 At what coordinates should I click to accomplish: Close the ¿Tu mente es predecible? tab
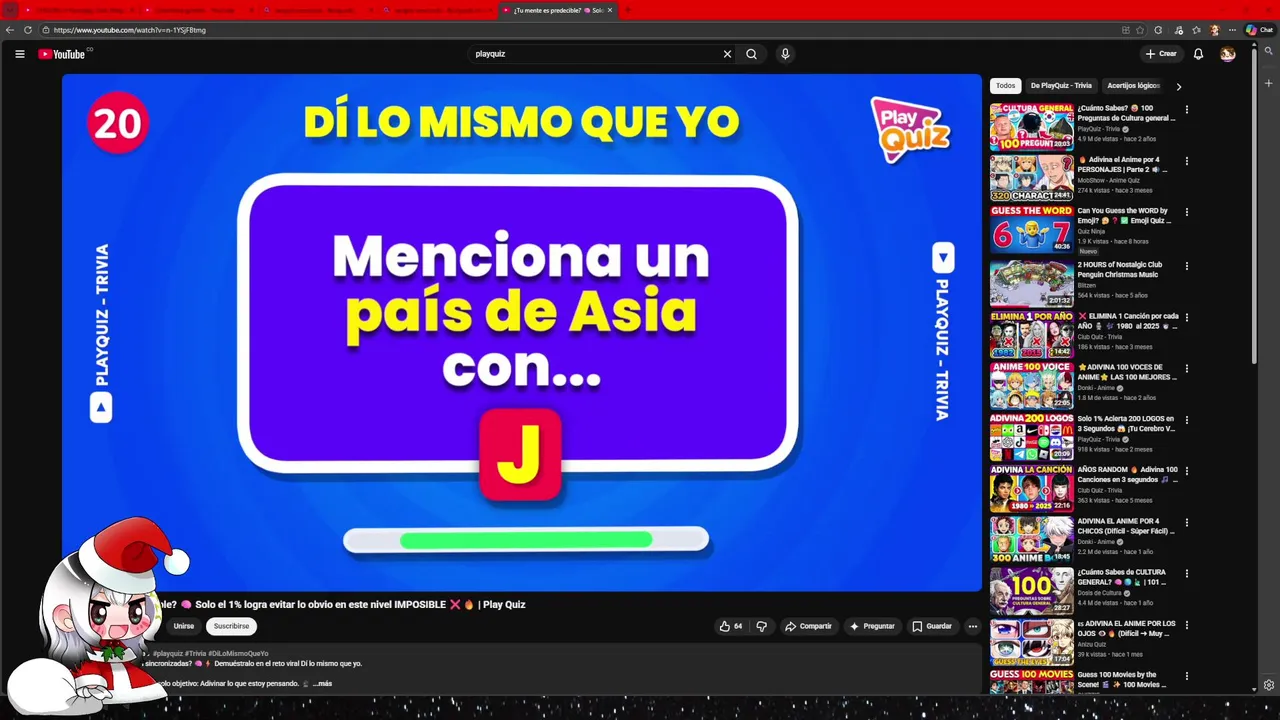[x=609, y=10]
